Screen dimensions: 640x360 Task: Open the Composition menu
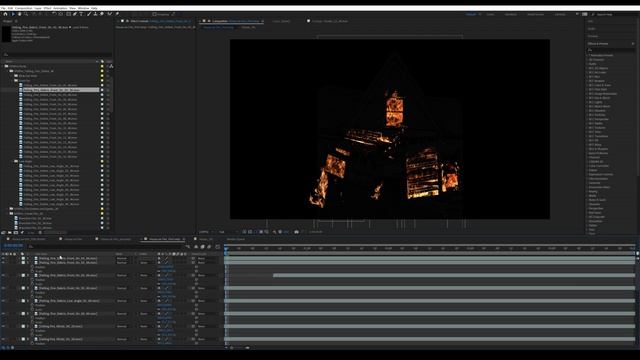[23, 8]
